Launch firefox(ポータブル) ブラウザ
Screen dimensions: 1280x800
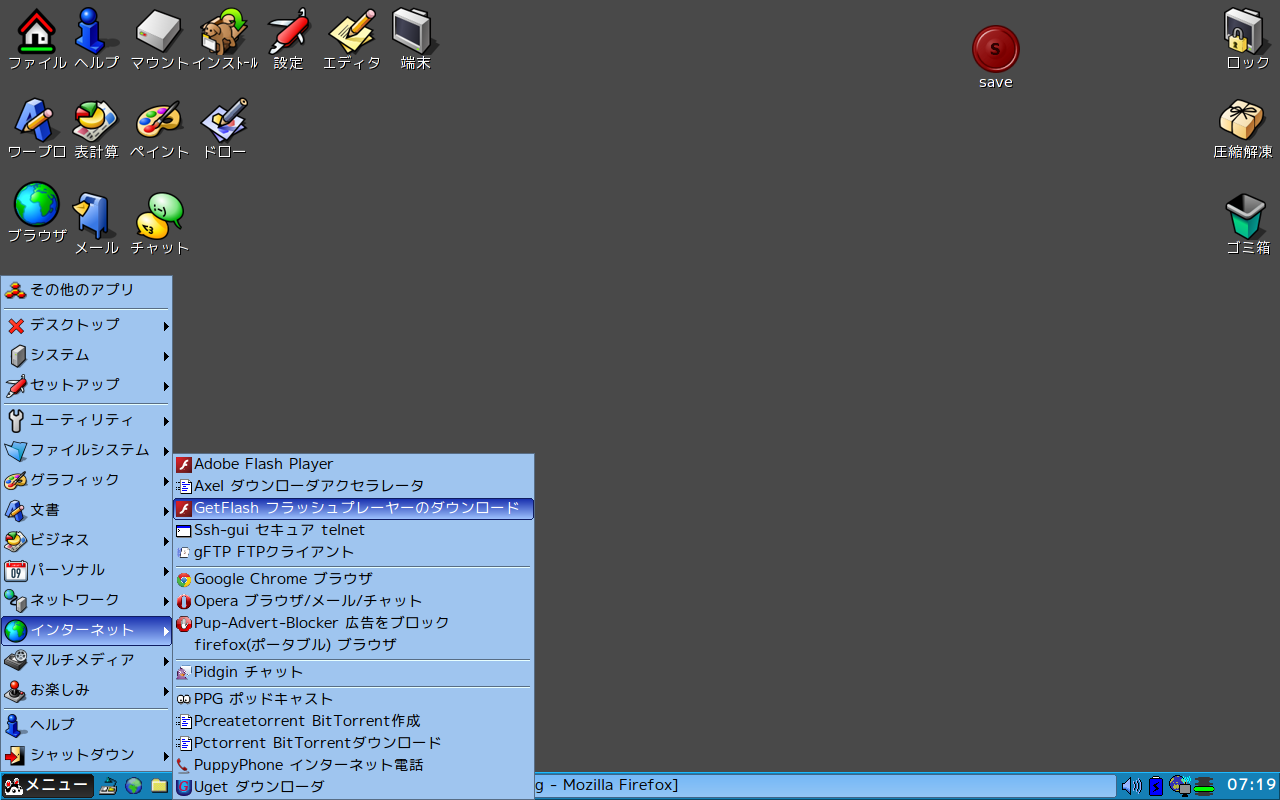tap(354, 645)
